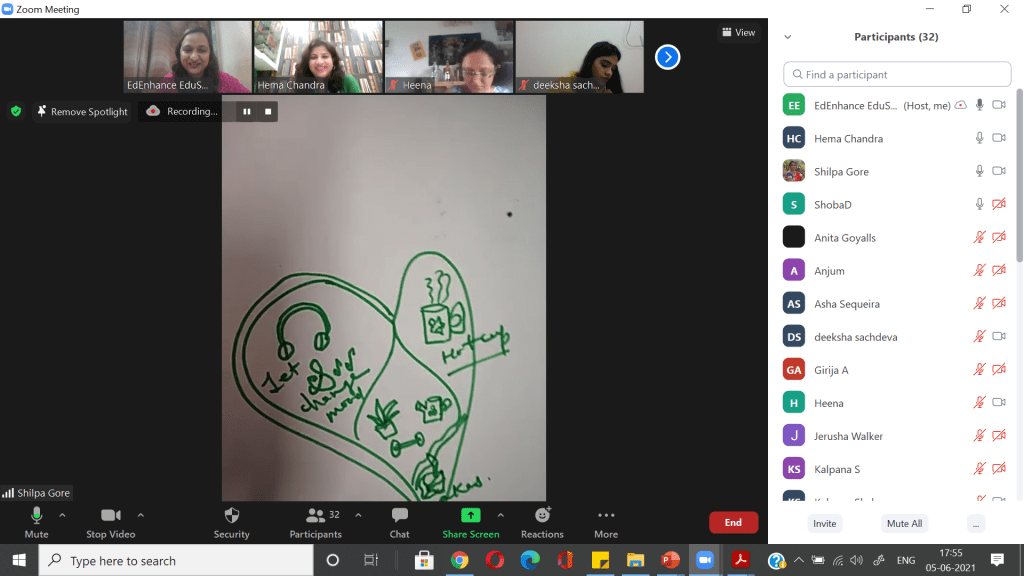Click Remove Spotlight
1024x576 pixels.
(82, 111)
